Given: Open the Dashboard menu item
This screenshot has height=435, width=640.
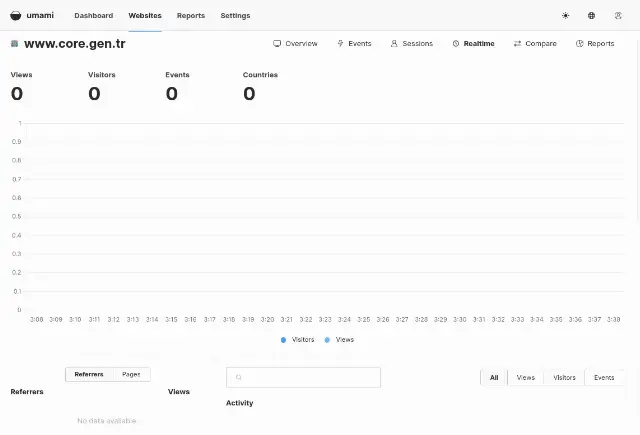Looking at the screenshot, I should 93,16.
